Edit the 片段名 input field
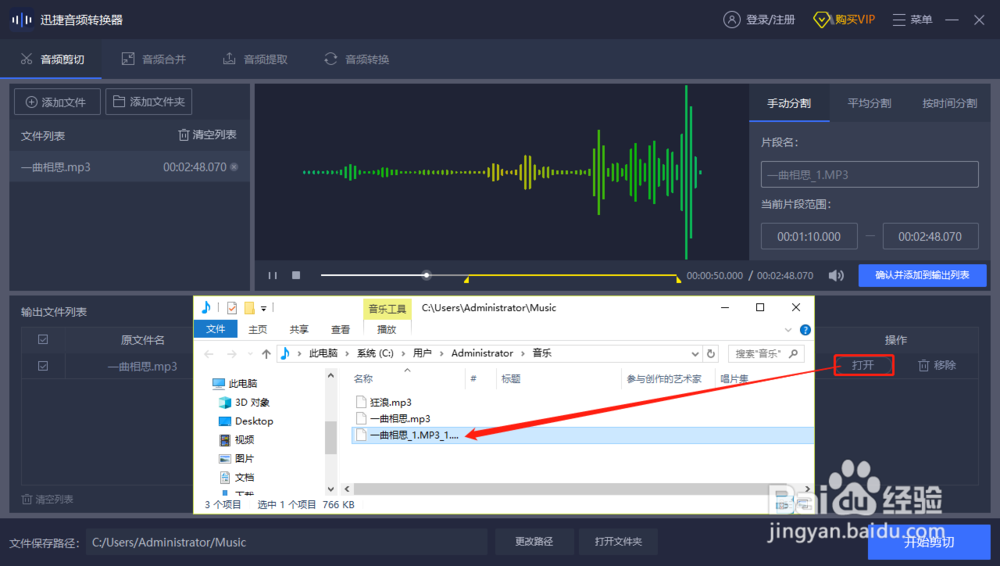This screenshot has height=566, width=1000. tap(869, 174)
